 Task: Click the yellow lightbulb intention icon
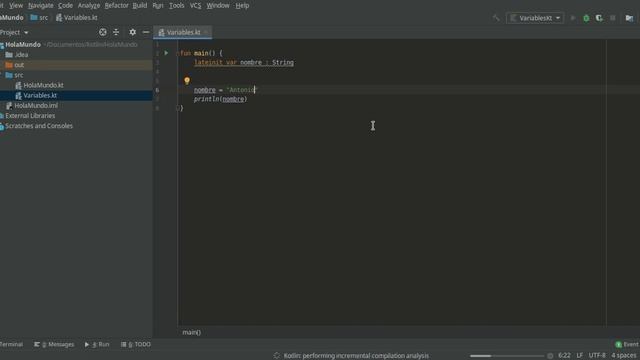[x=187, y=81]
